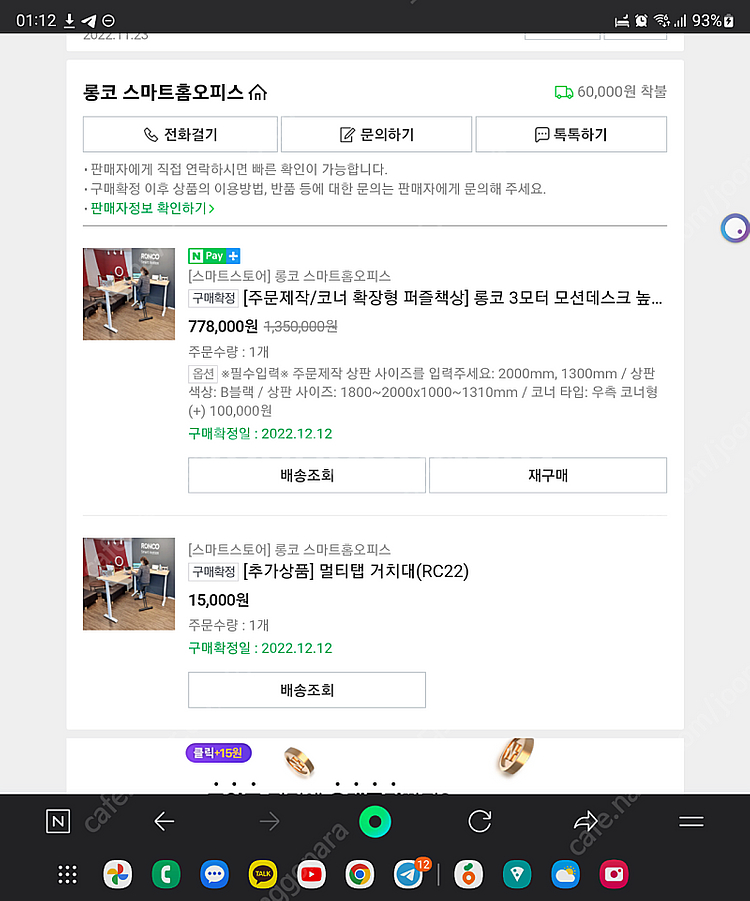The width and height of the screenshot is (750, 901).
Task: Tap the 15,000원 price text
Action: tap(219, 600)
